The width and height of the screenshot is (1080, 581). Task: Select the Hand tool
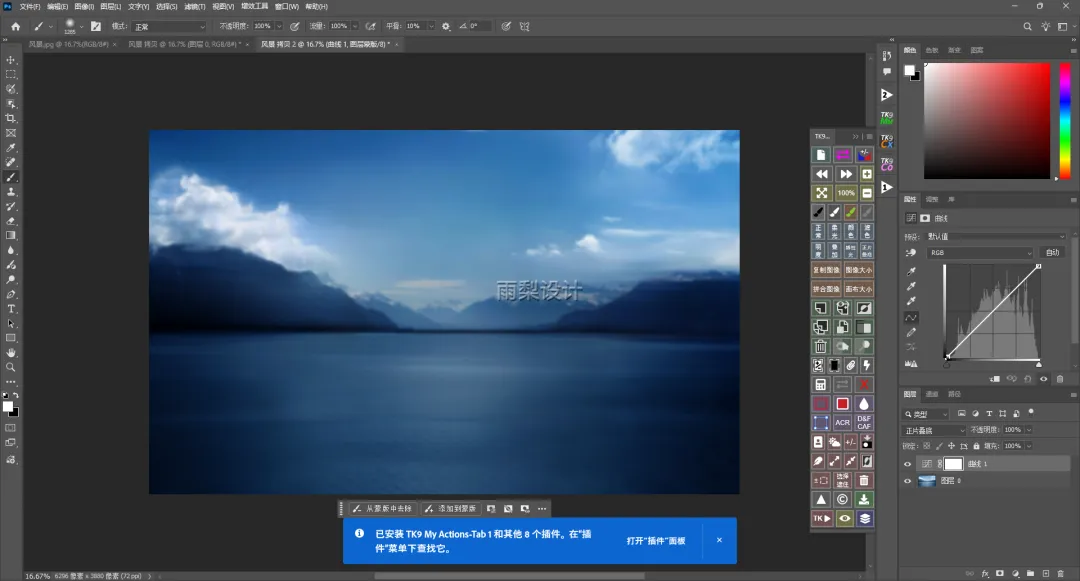pyautogui.click(x=11, y=352)
